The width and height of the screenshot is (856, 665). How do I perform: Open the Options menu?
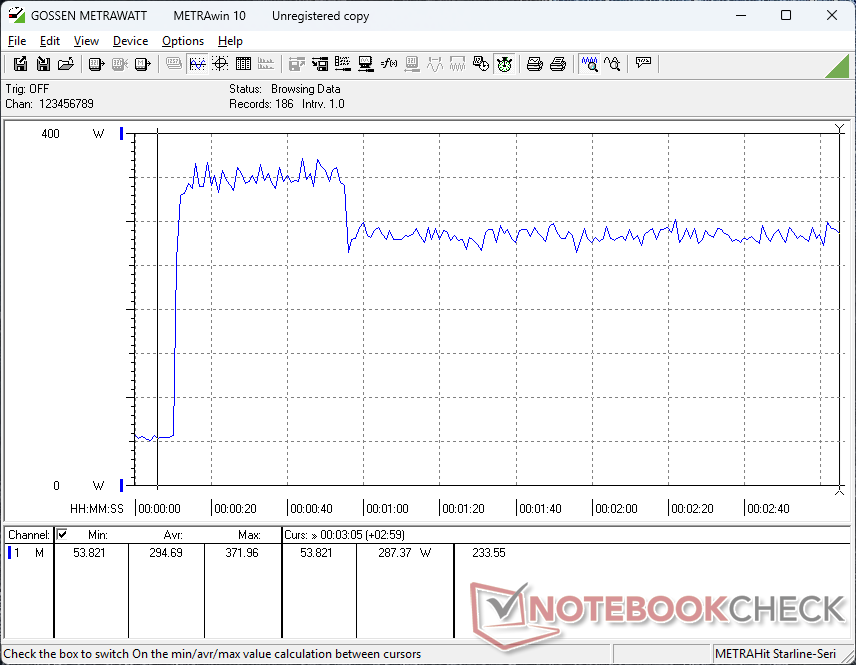(x=183, y=41)
